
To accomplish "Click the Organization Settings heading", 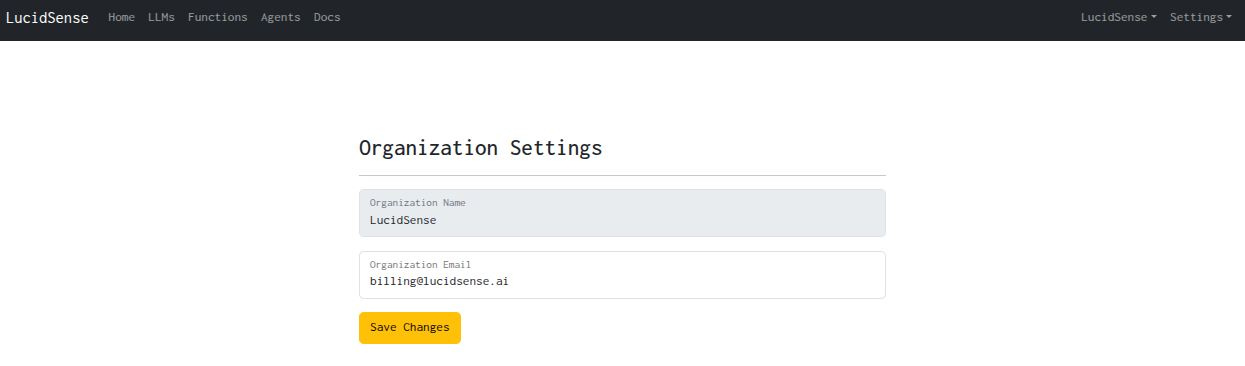I will pyautogui.click(x=480, y=148).
